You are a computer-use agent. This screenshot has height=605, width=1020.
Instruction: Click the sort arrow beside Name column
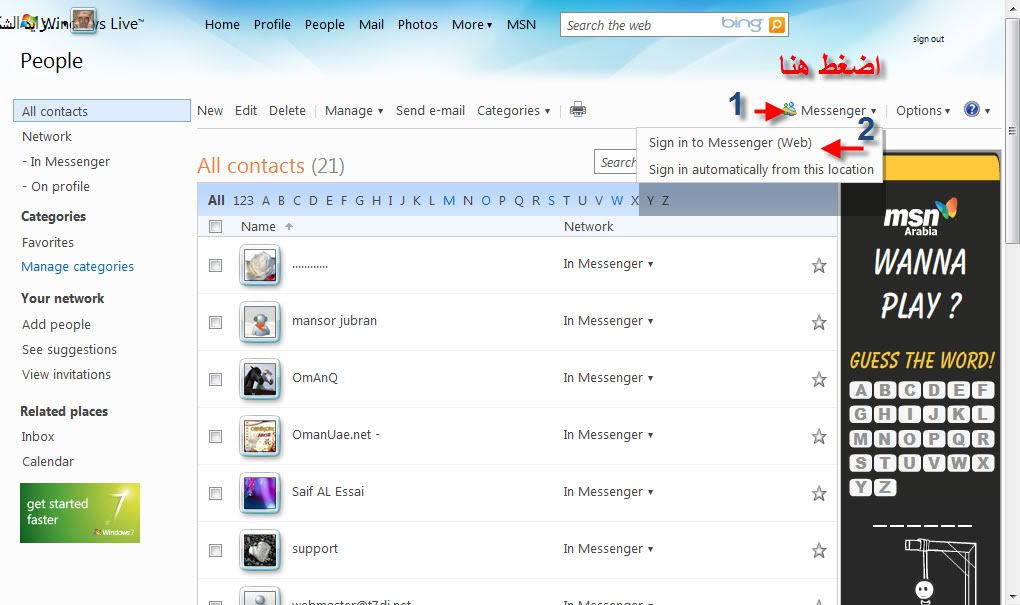289,226
